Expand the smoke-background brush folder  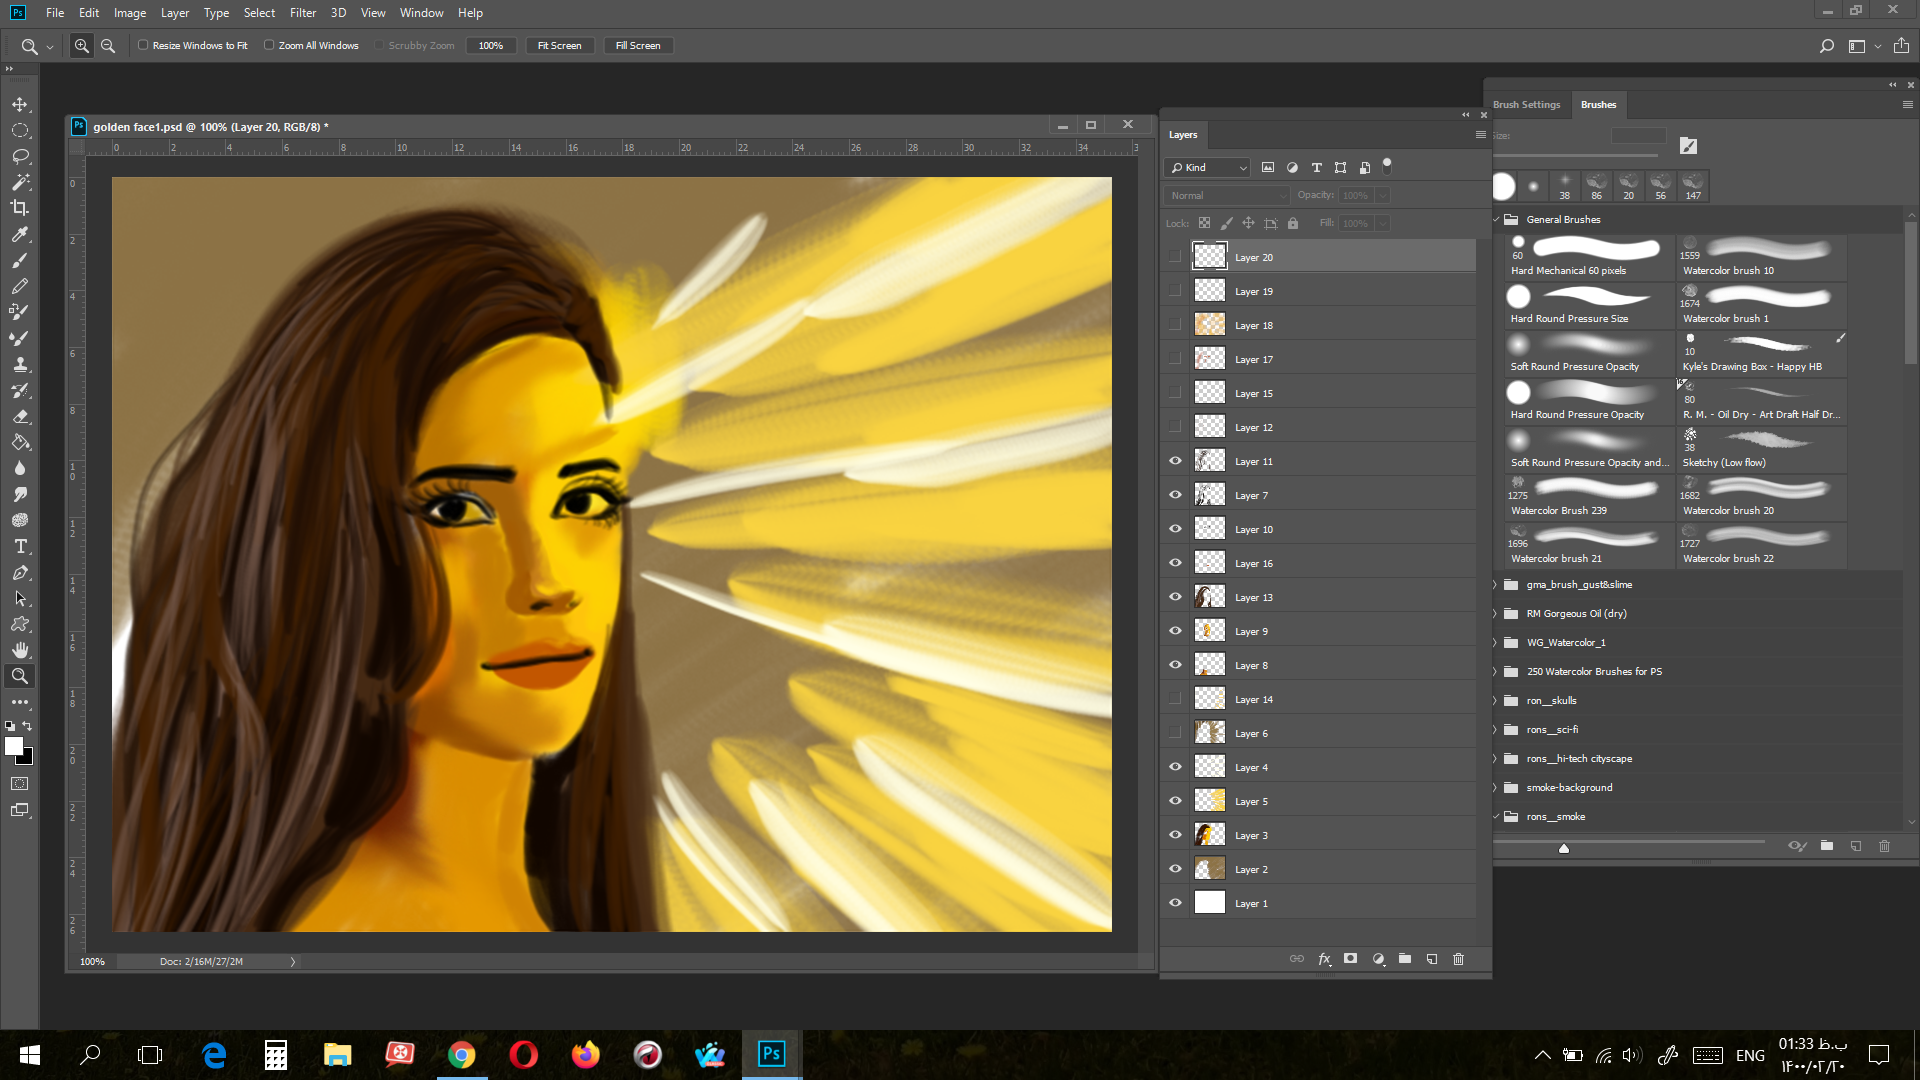(1497, 788)
